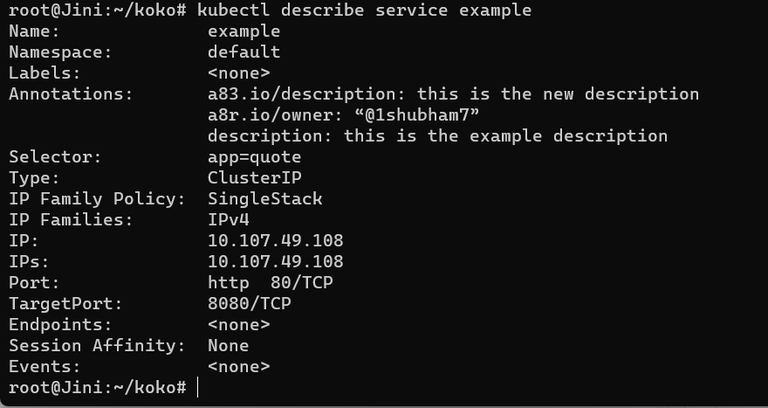Click the IP Families value 'IPv4'
The height and width of the screenshot is (408, 768).
[228, 220]
